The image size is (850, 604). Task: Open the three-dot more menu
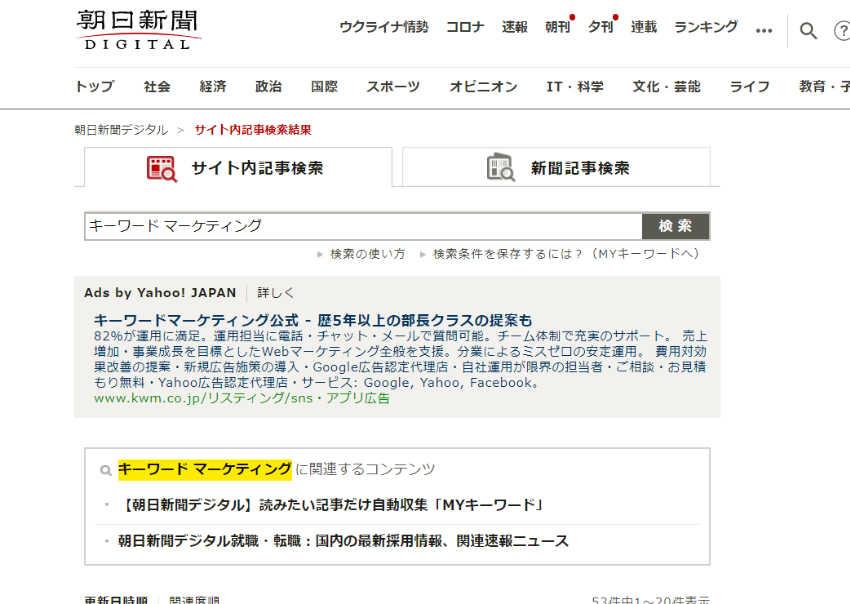pos(764,31)
